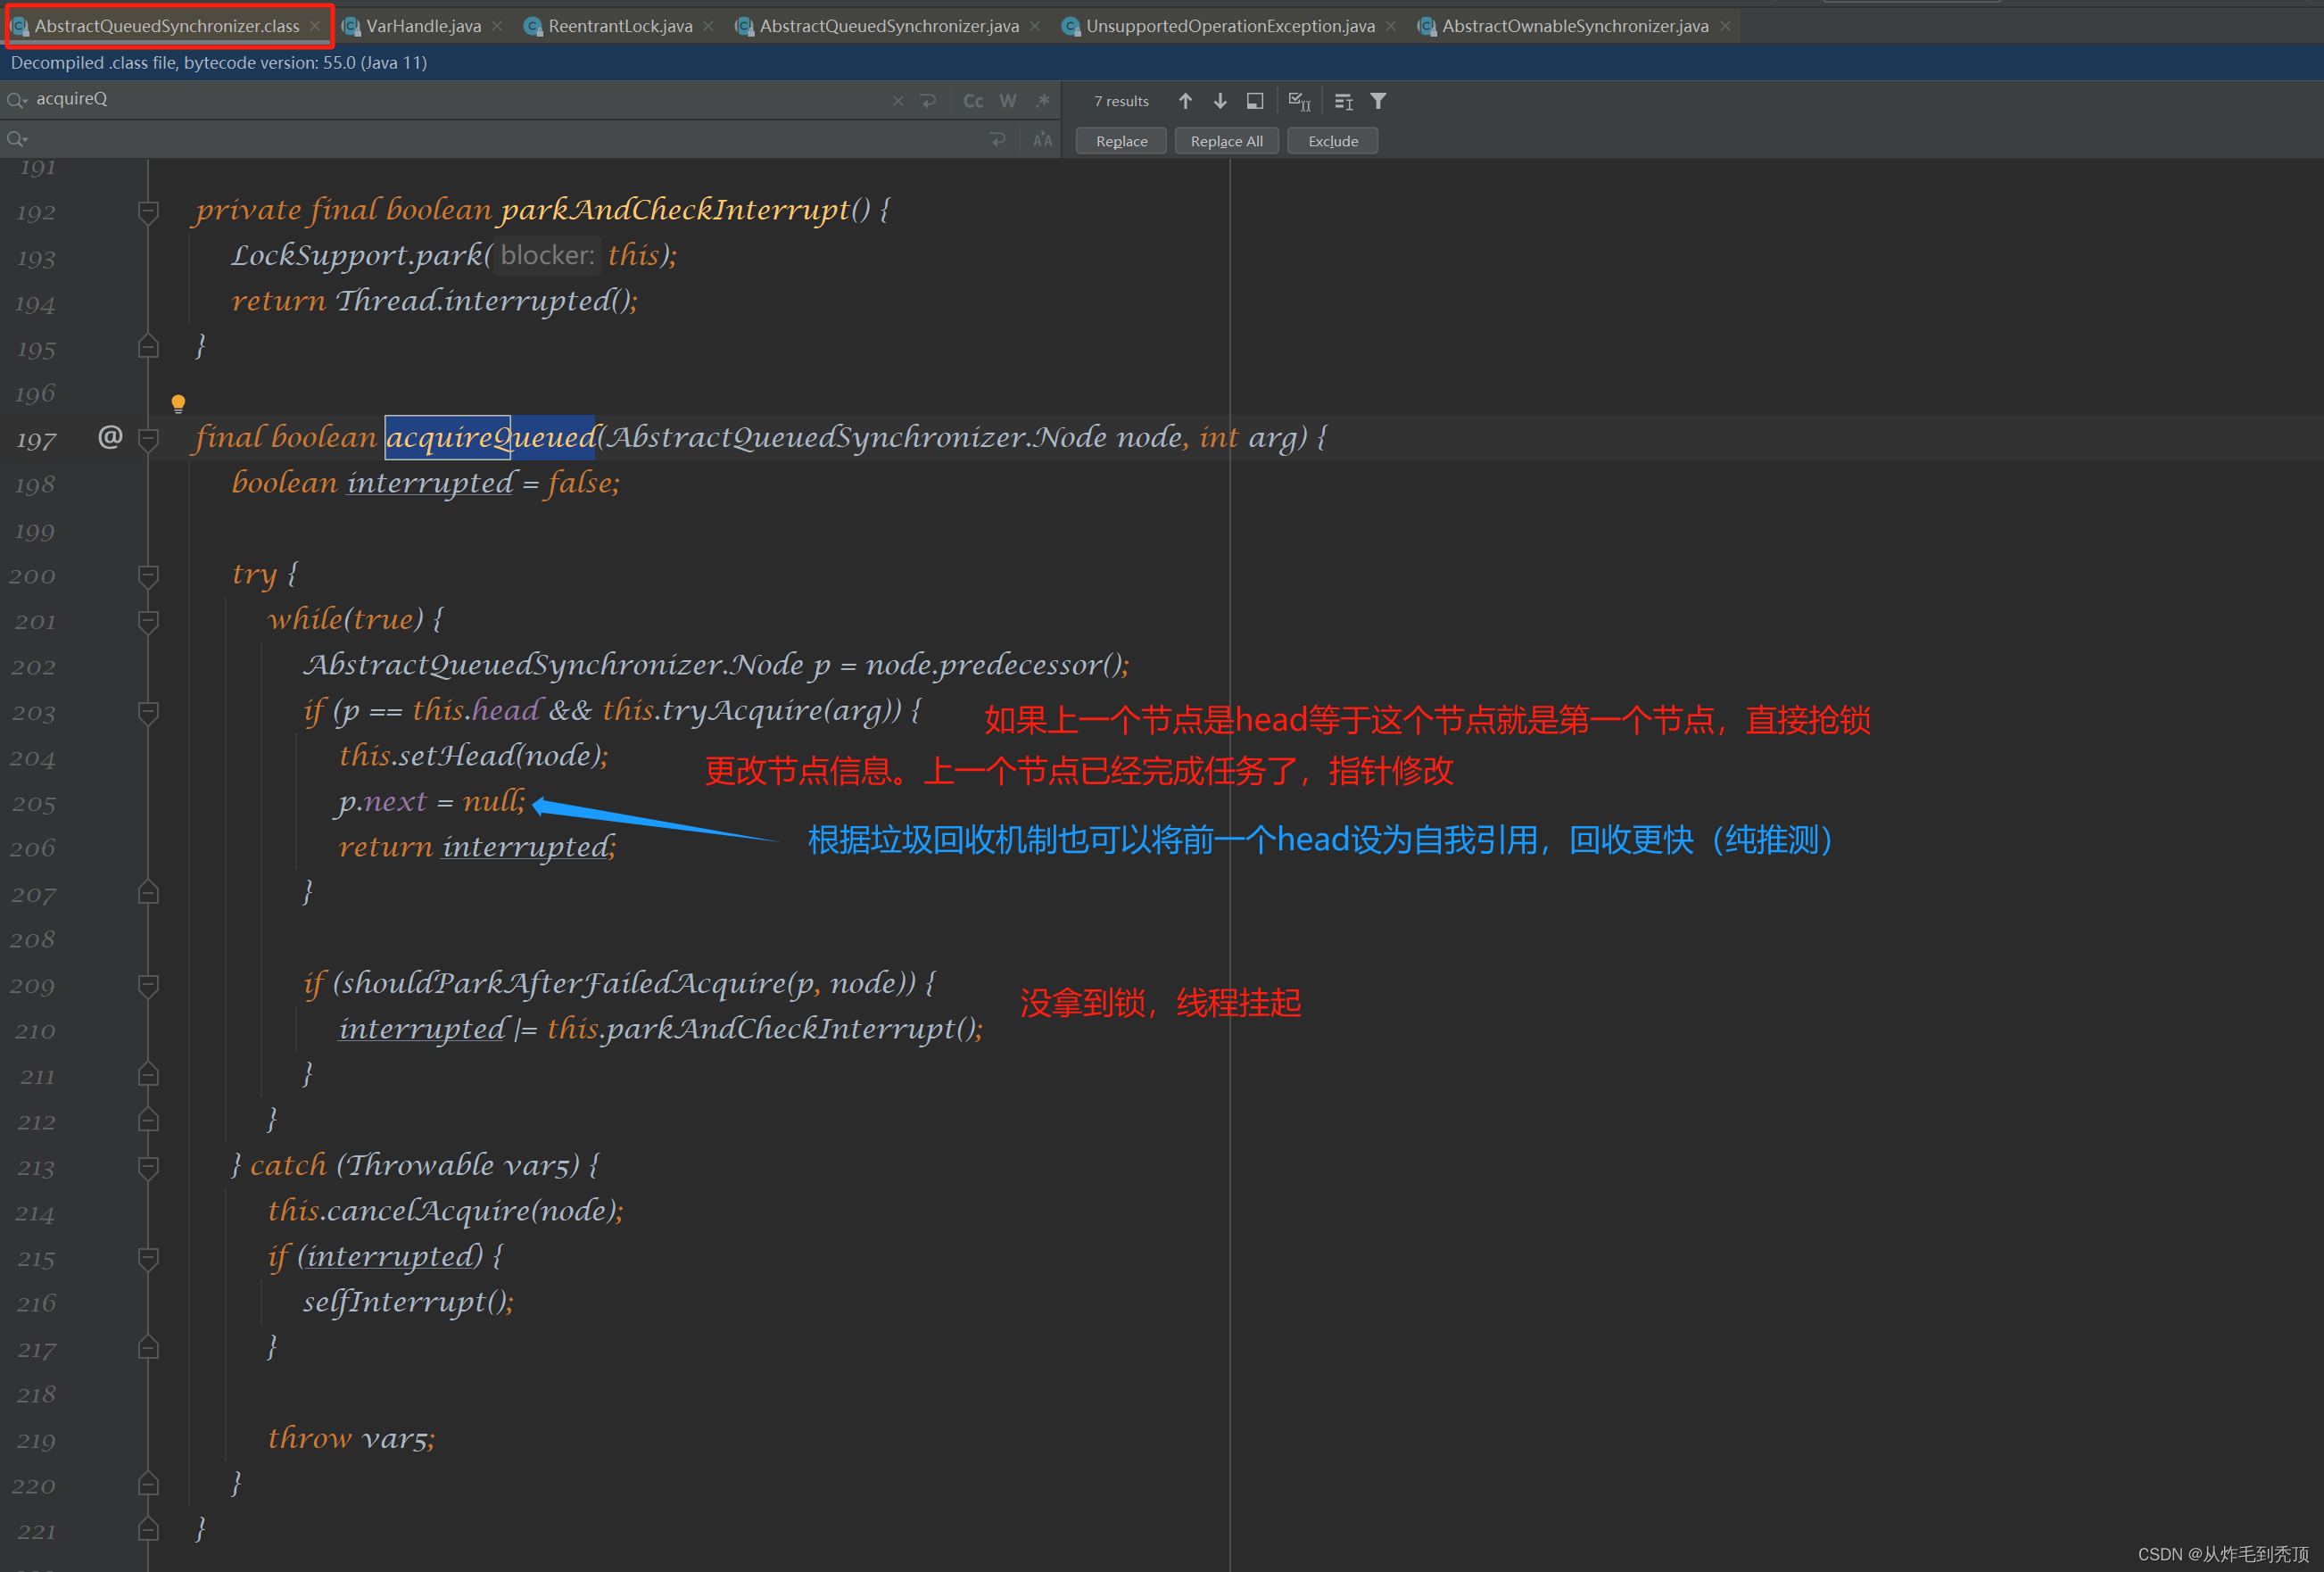Click the Exclude button
The image size is (2324, 1572).
[x=1332, y=141]
